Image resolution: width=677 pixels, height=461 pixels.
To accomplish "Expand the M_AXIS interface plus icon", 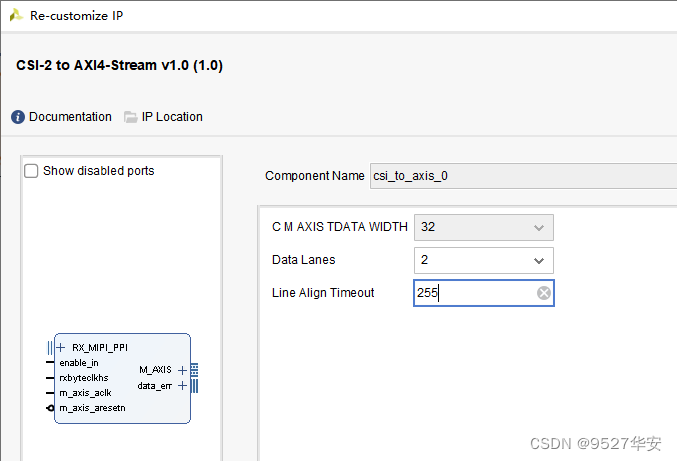I will (x=181, y=370).
